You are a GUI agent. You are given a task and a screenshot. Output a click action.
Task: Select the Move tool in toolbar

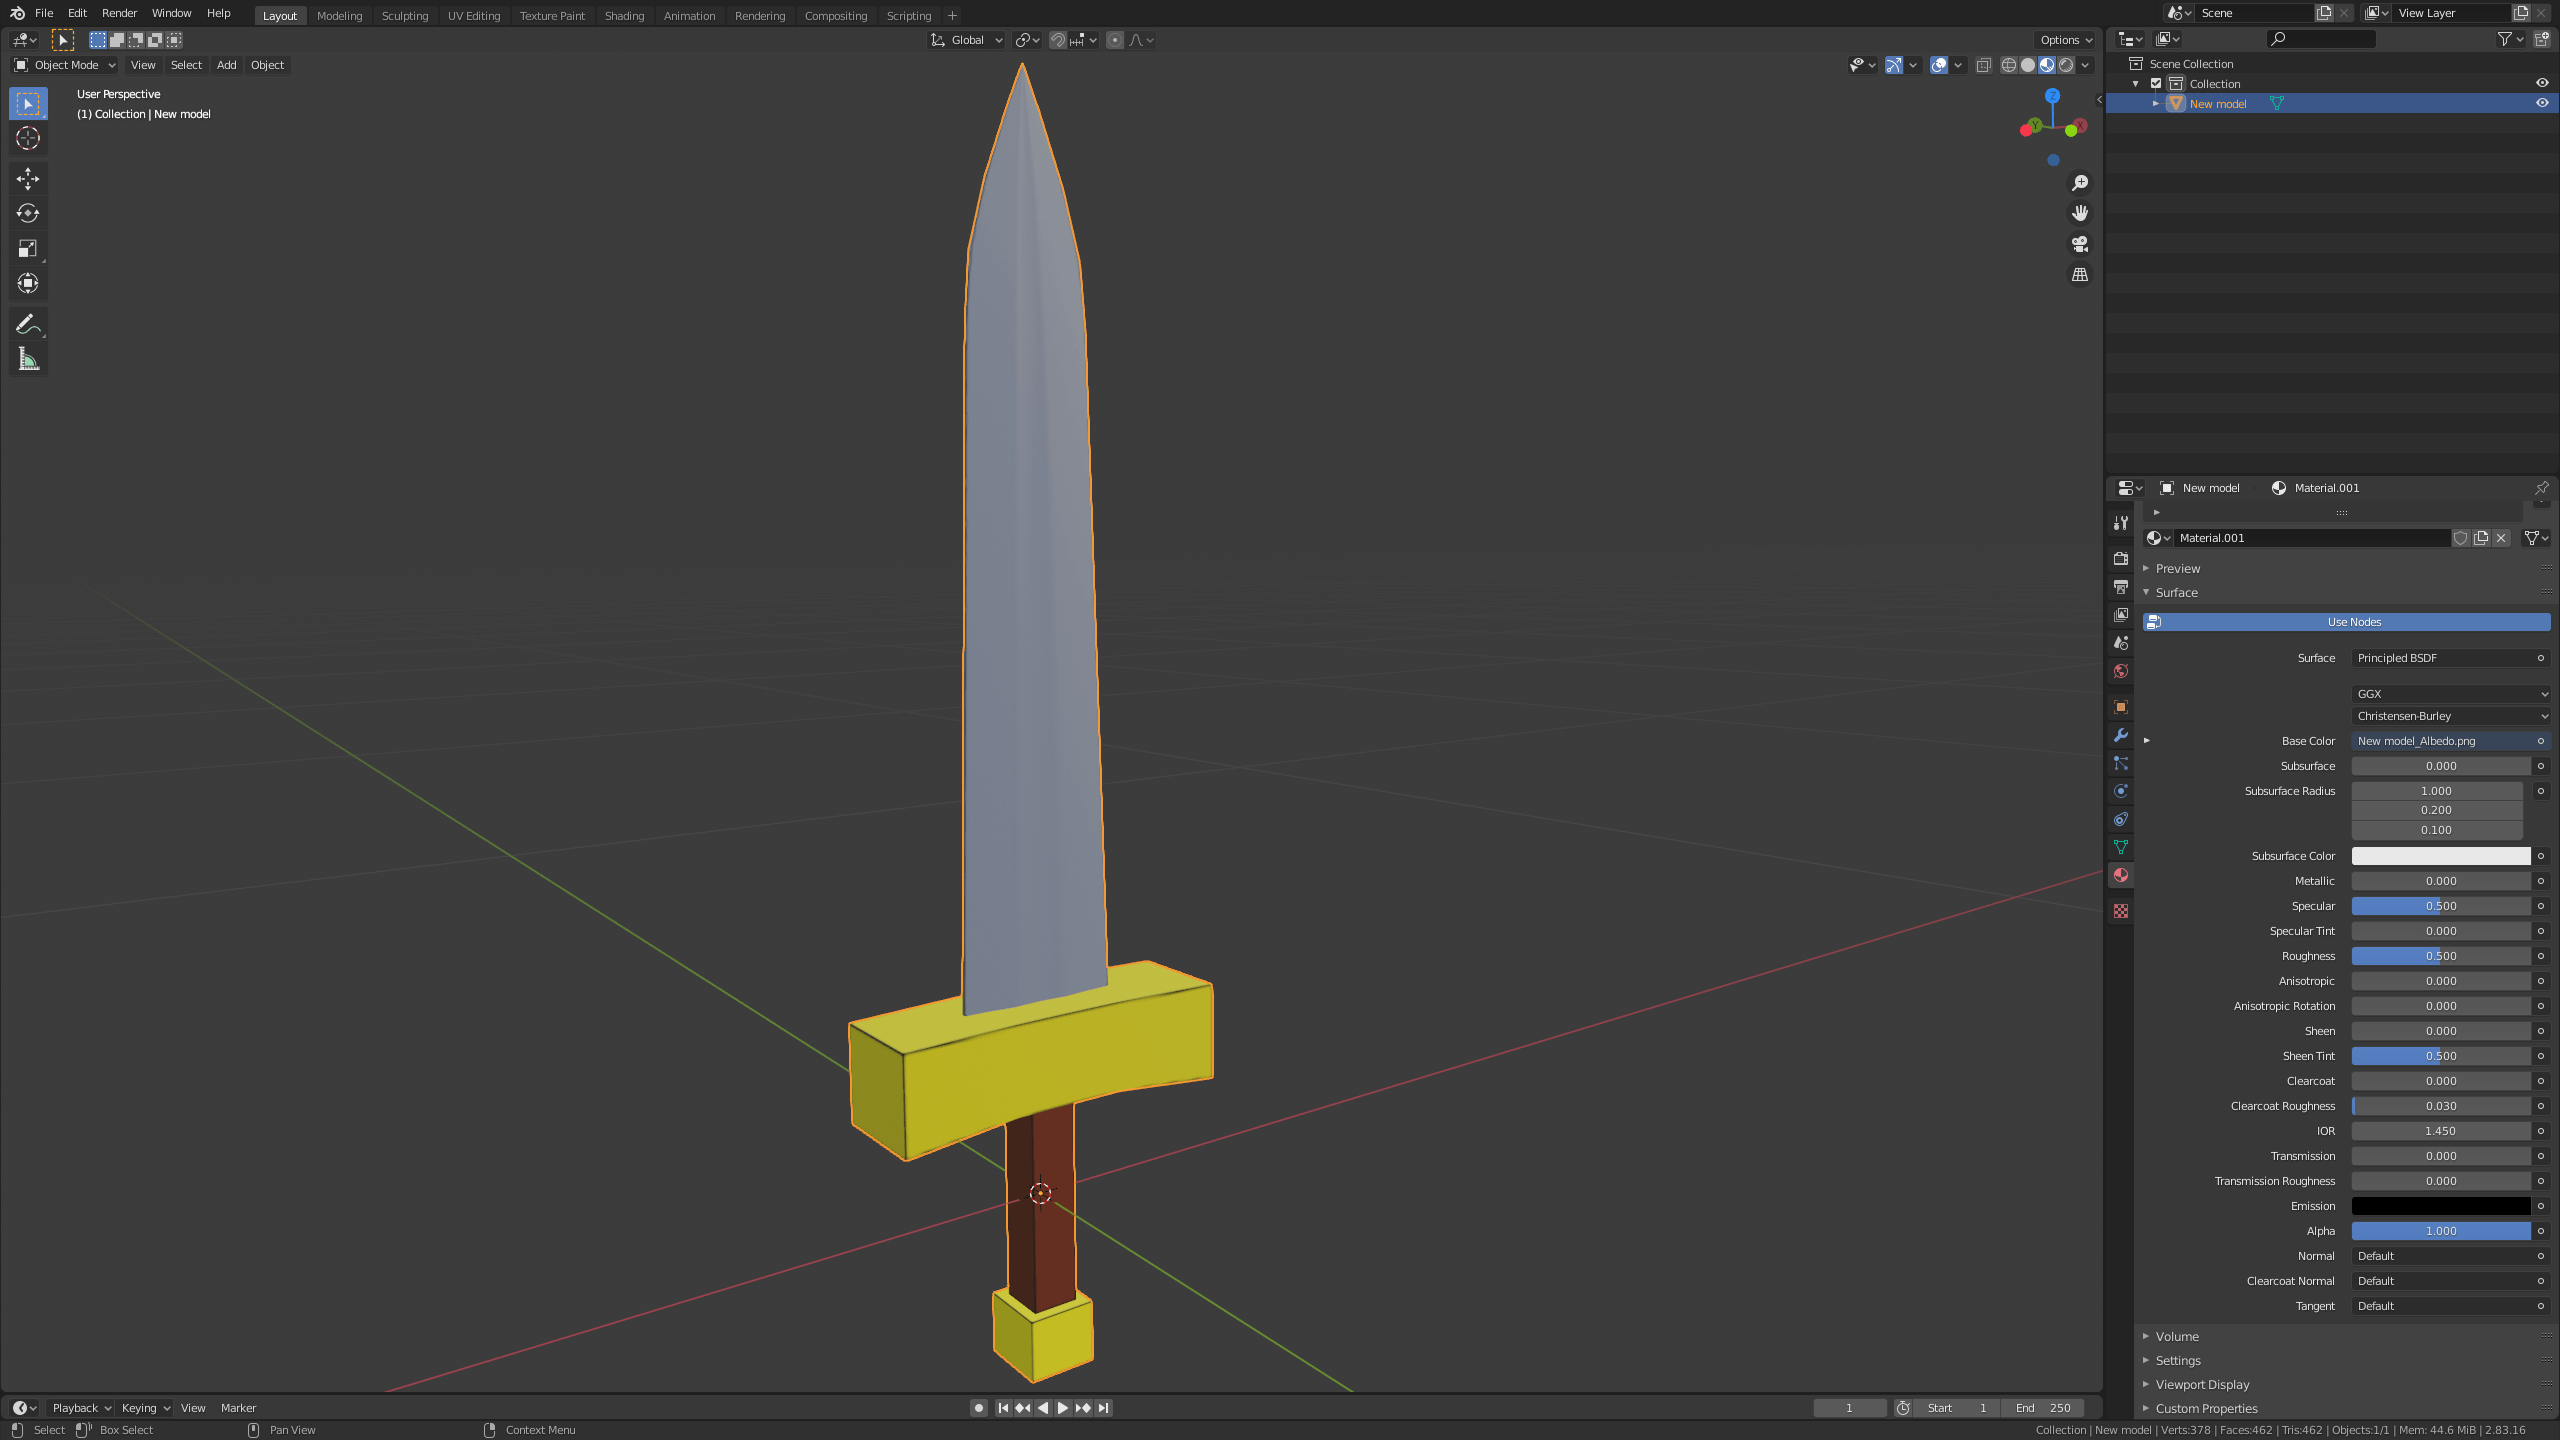pos(28,179)
